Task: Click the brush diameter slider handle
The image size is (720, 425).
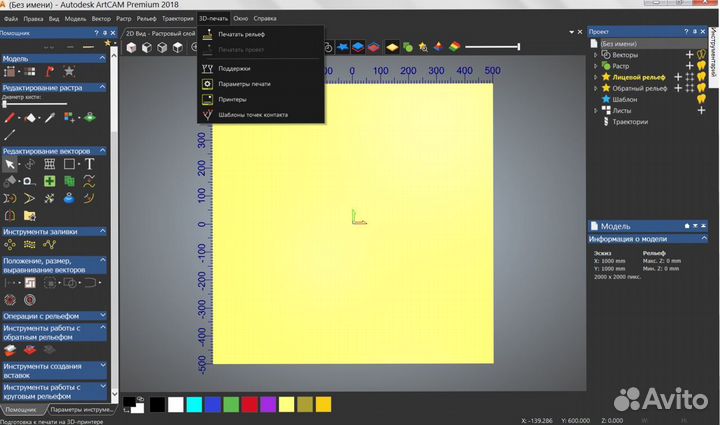Action: tap(5, 104)
